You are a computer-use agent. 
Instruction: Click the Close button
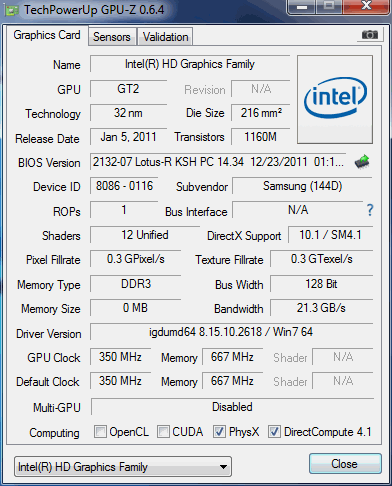click(x=345, y=464)
